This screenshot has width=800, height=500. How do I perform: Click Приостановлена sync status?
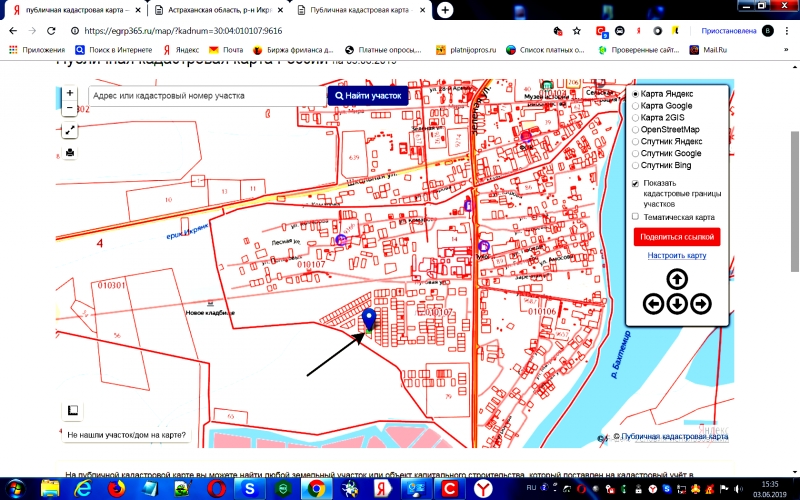729,31
